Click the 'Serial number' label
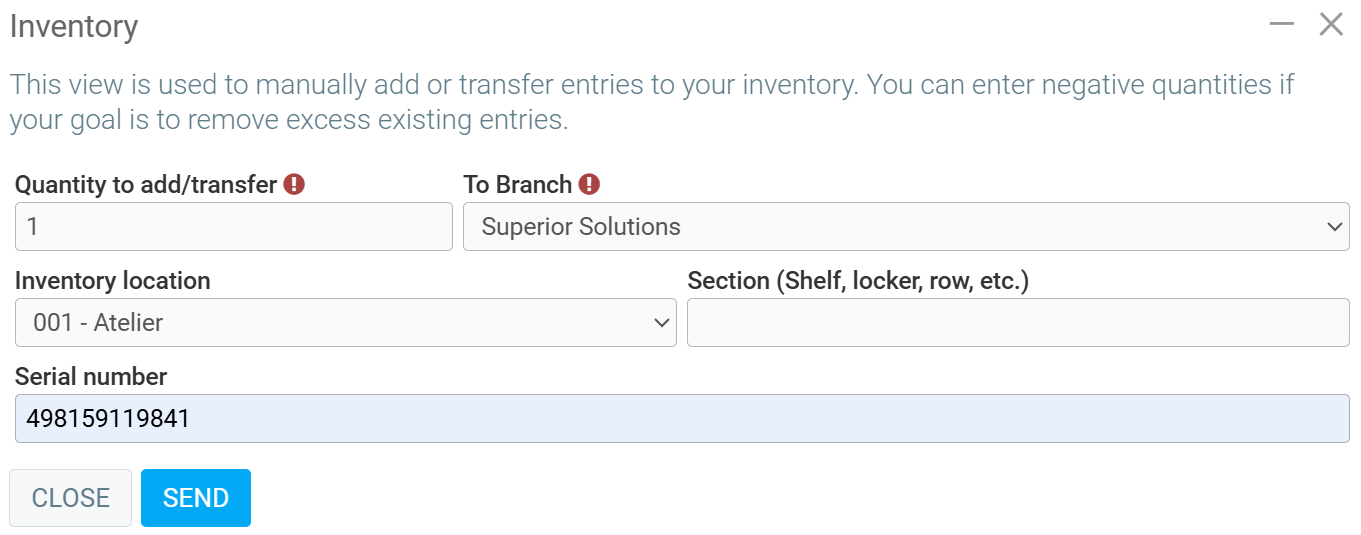 (x=91, y=377)
